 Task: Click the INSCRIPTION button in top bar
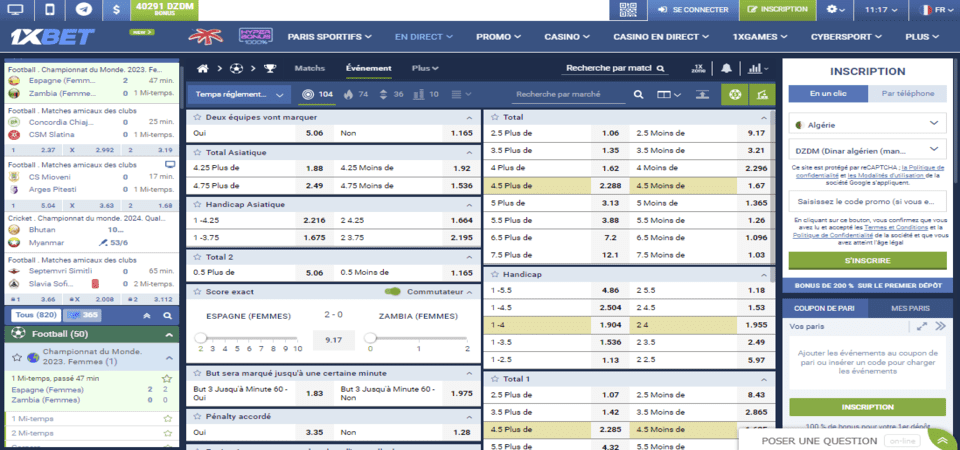pyautogui.click(x=778, y=10)
